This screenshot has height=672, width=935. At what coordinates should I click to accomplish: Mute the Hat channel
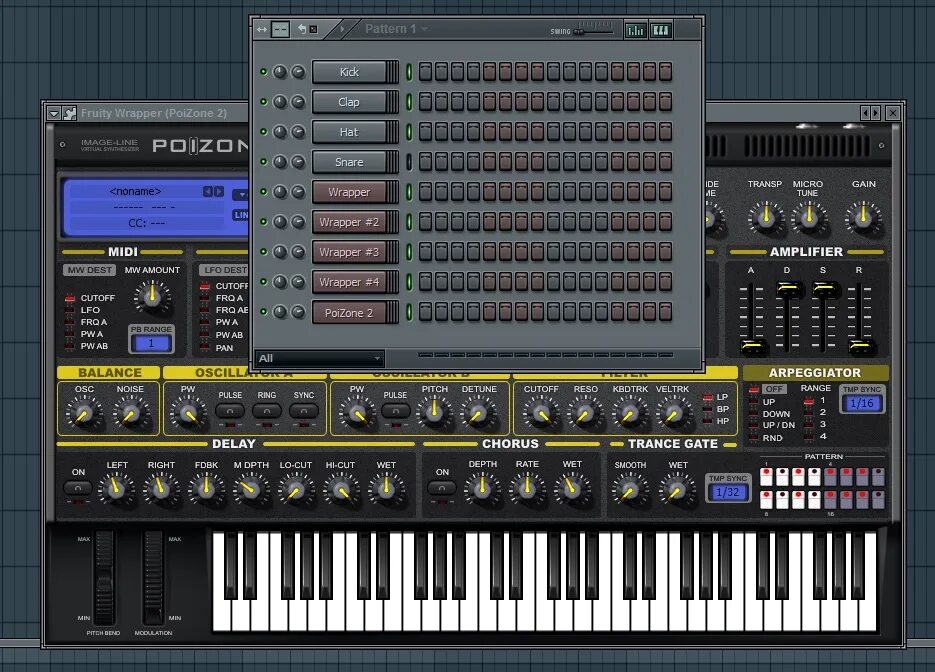coord(264,132)
